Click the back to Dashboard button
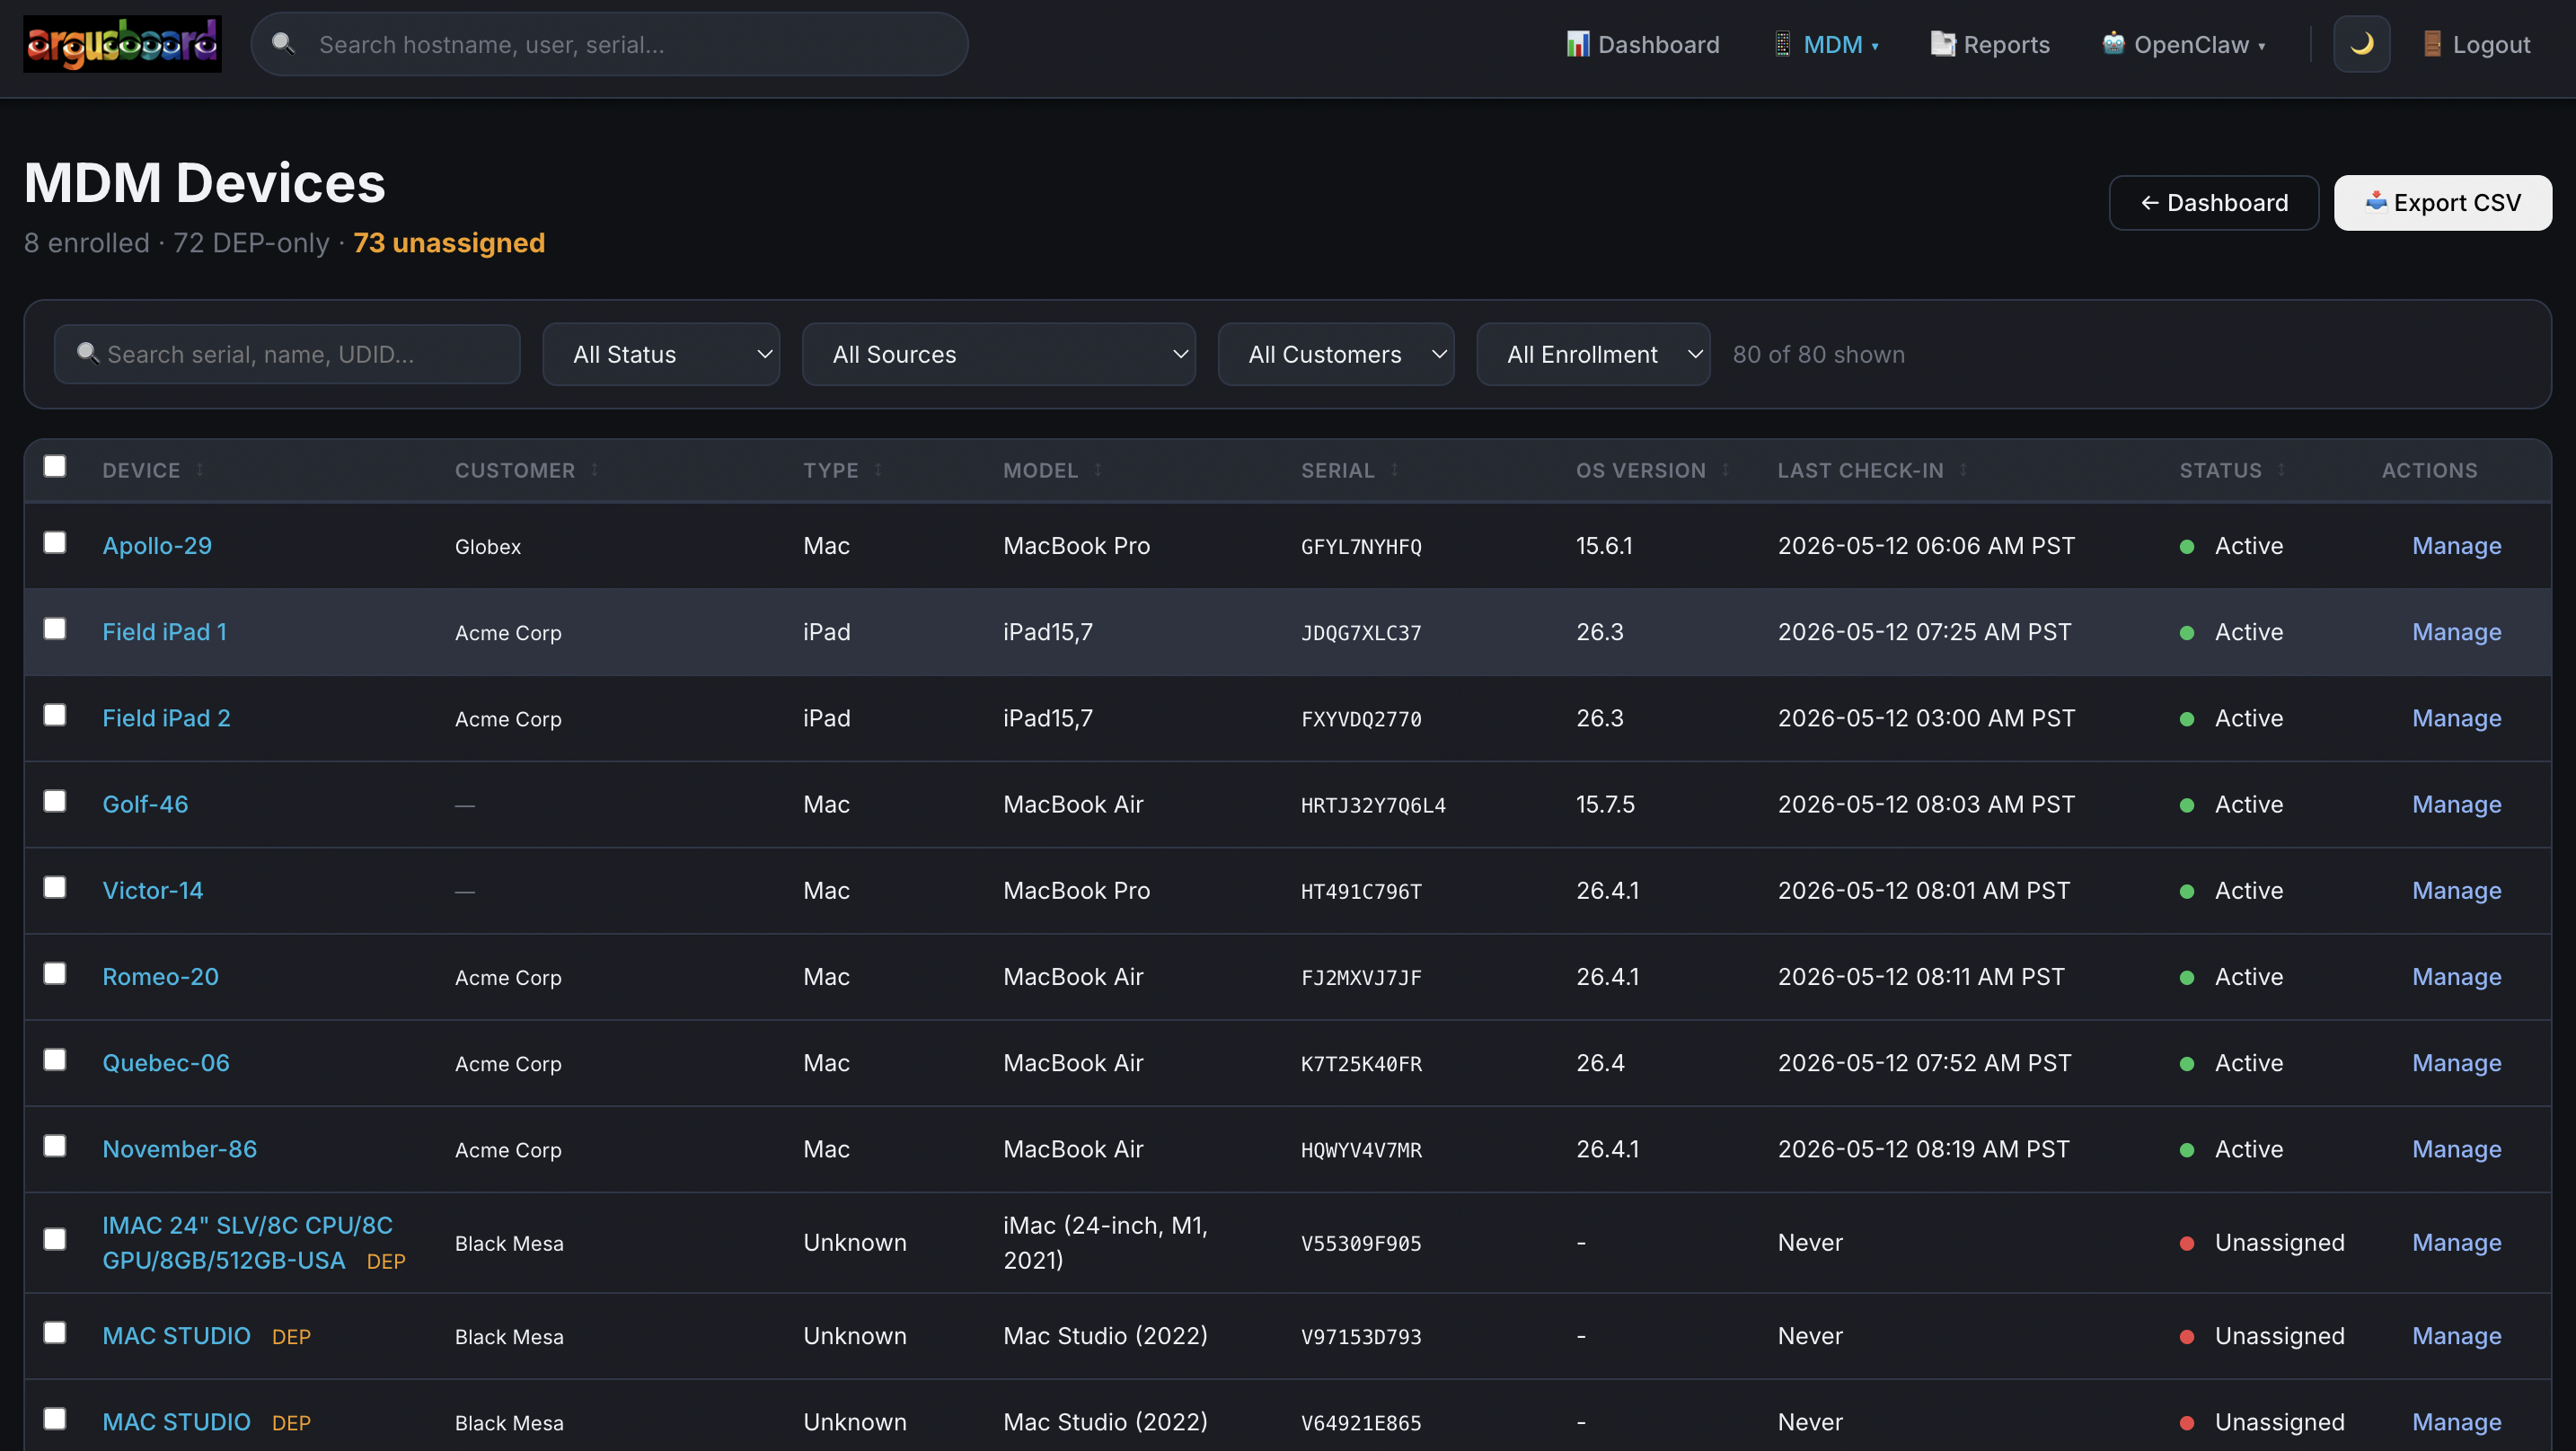Viewport: 2576px width, 1451px height. tap(2213, 202)
